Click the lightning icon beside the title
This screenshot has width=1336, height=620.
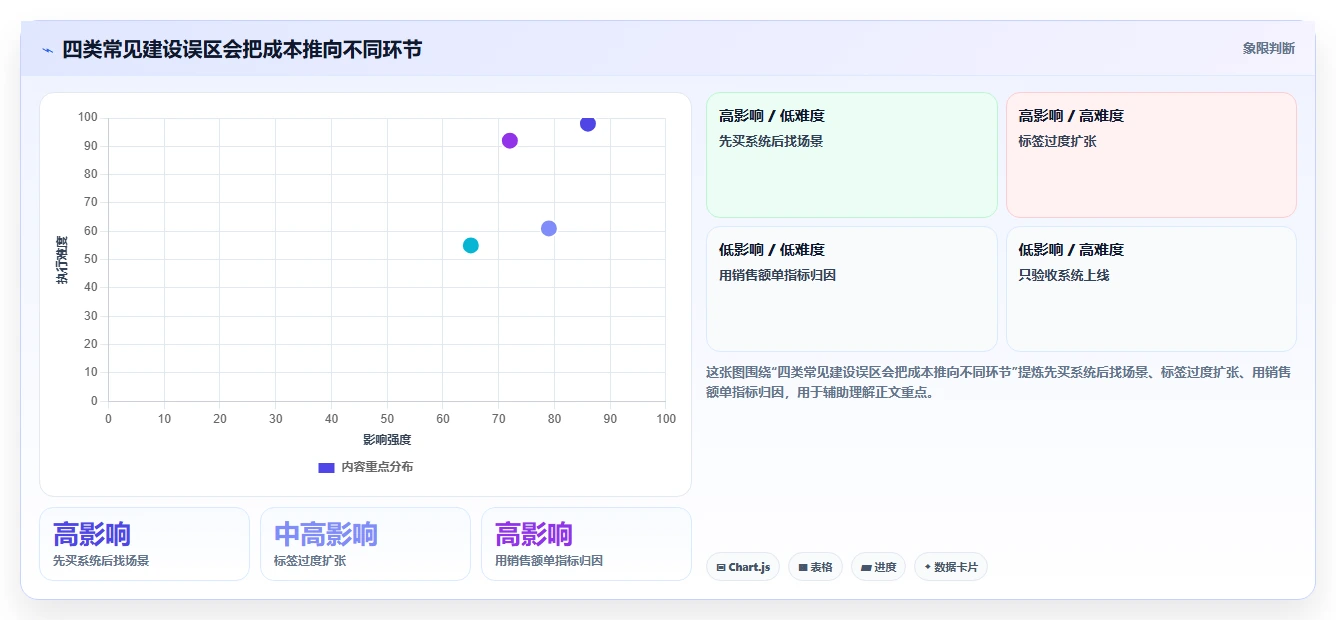click(48, 50)
